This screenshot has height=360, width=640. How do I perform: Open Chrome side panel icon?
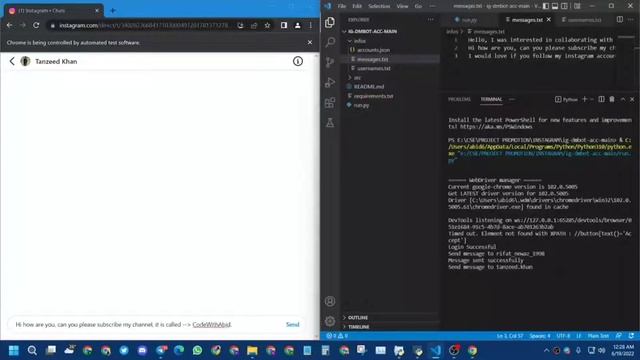coord(284,25)
